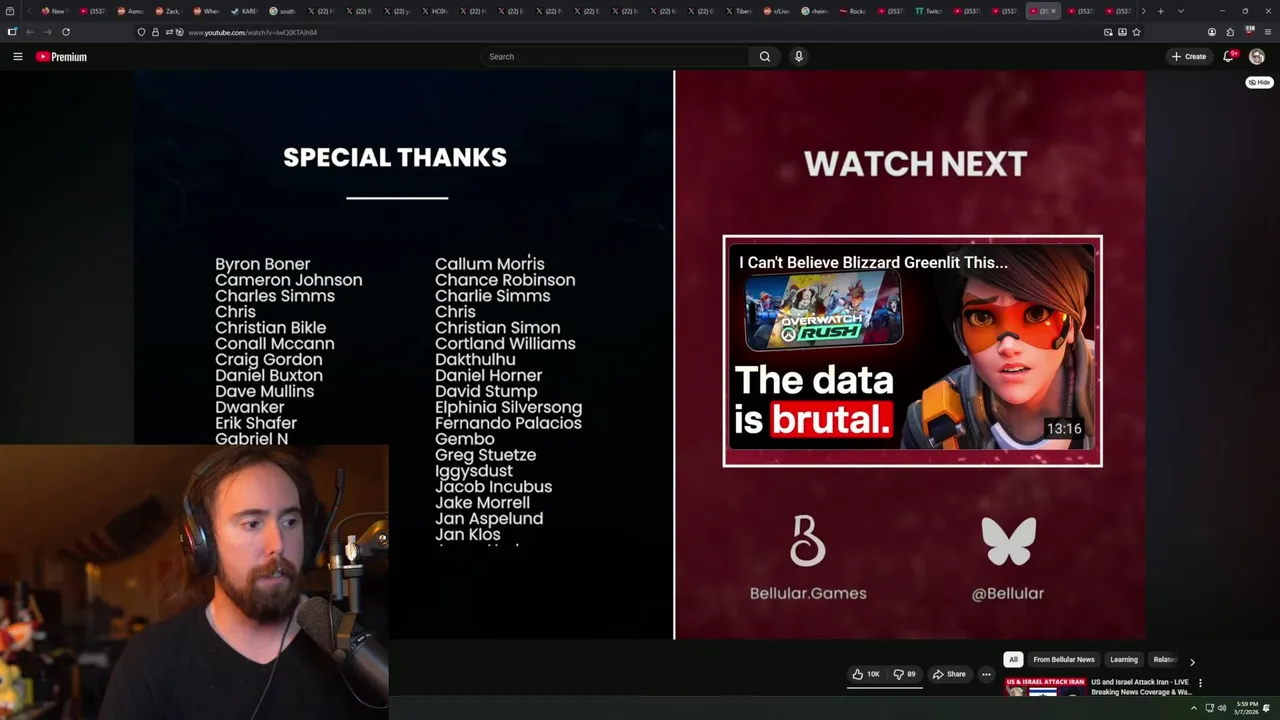Go forward with the browser forward arrow

48,32
